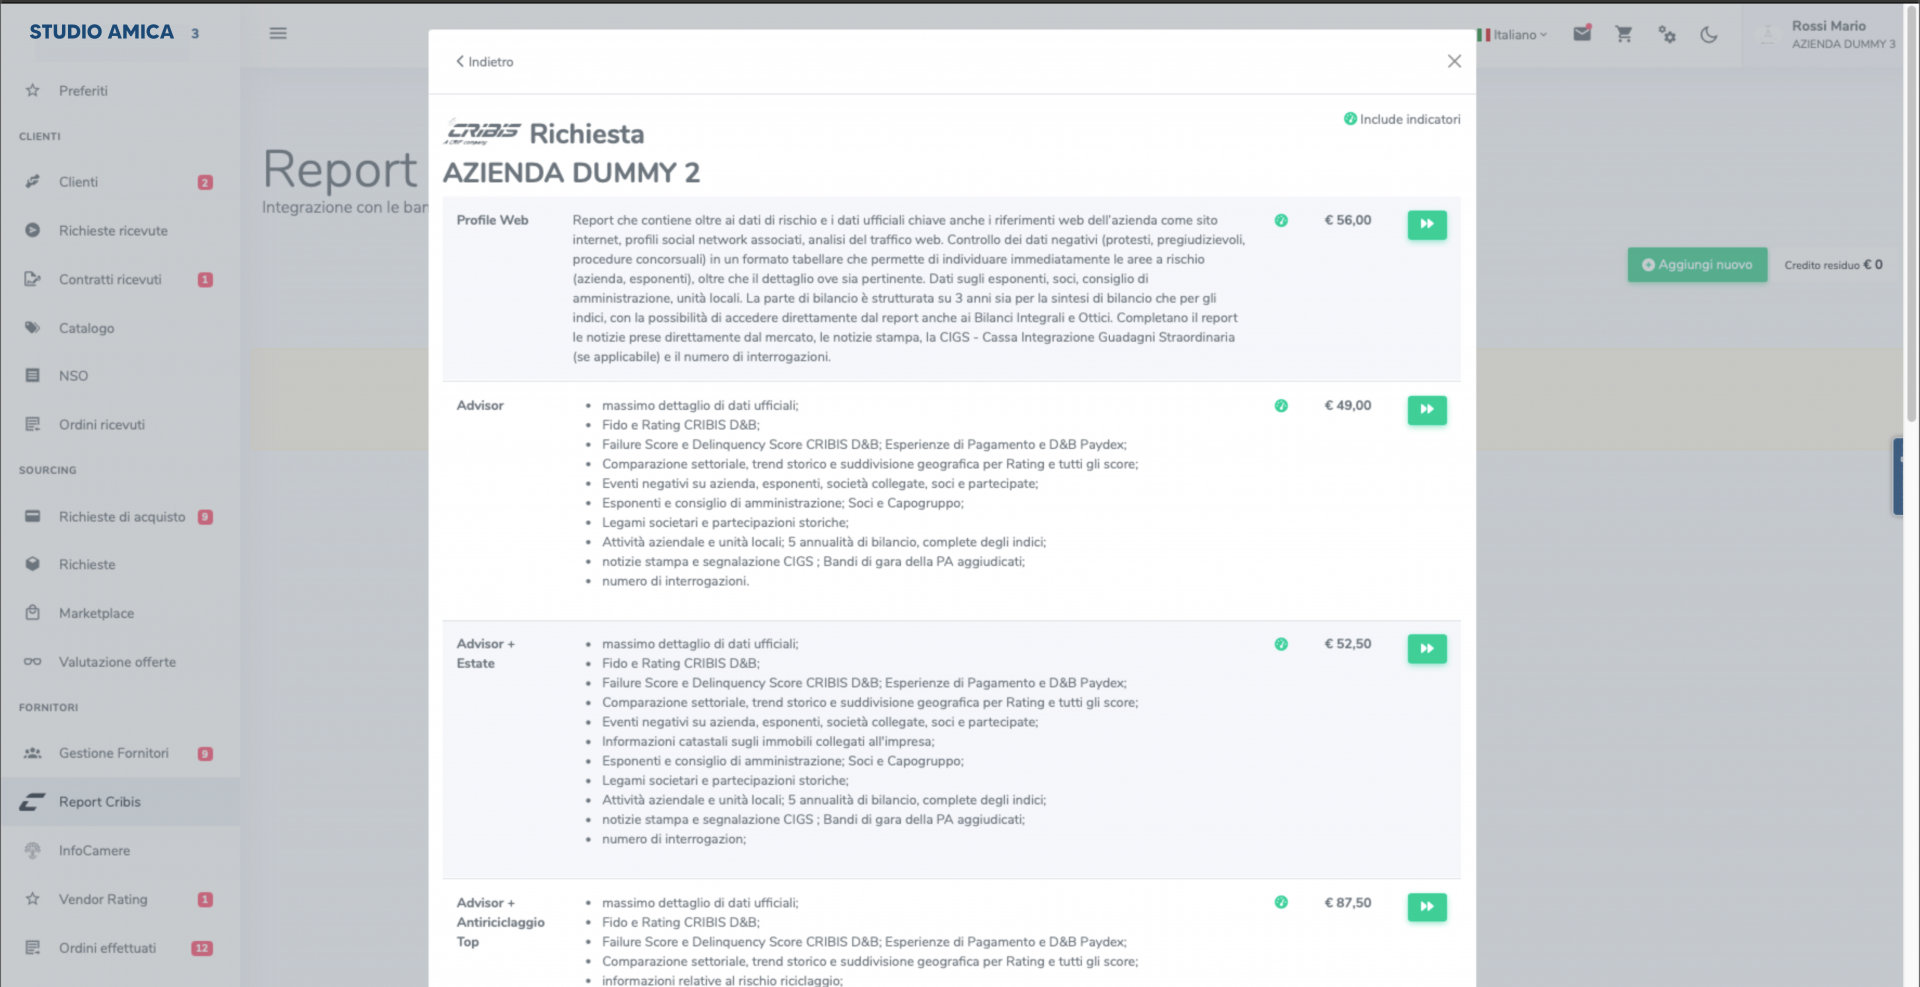Viewport: 1920px width, 987px height.
Task: Click the STUDIO AMICA logo
Action: [x=101, y=32]
